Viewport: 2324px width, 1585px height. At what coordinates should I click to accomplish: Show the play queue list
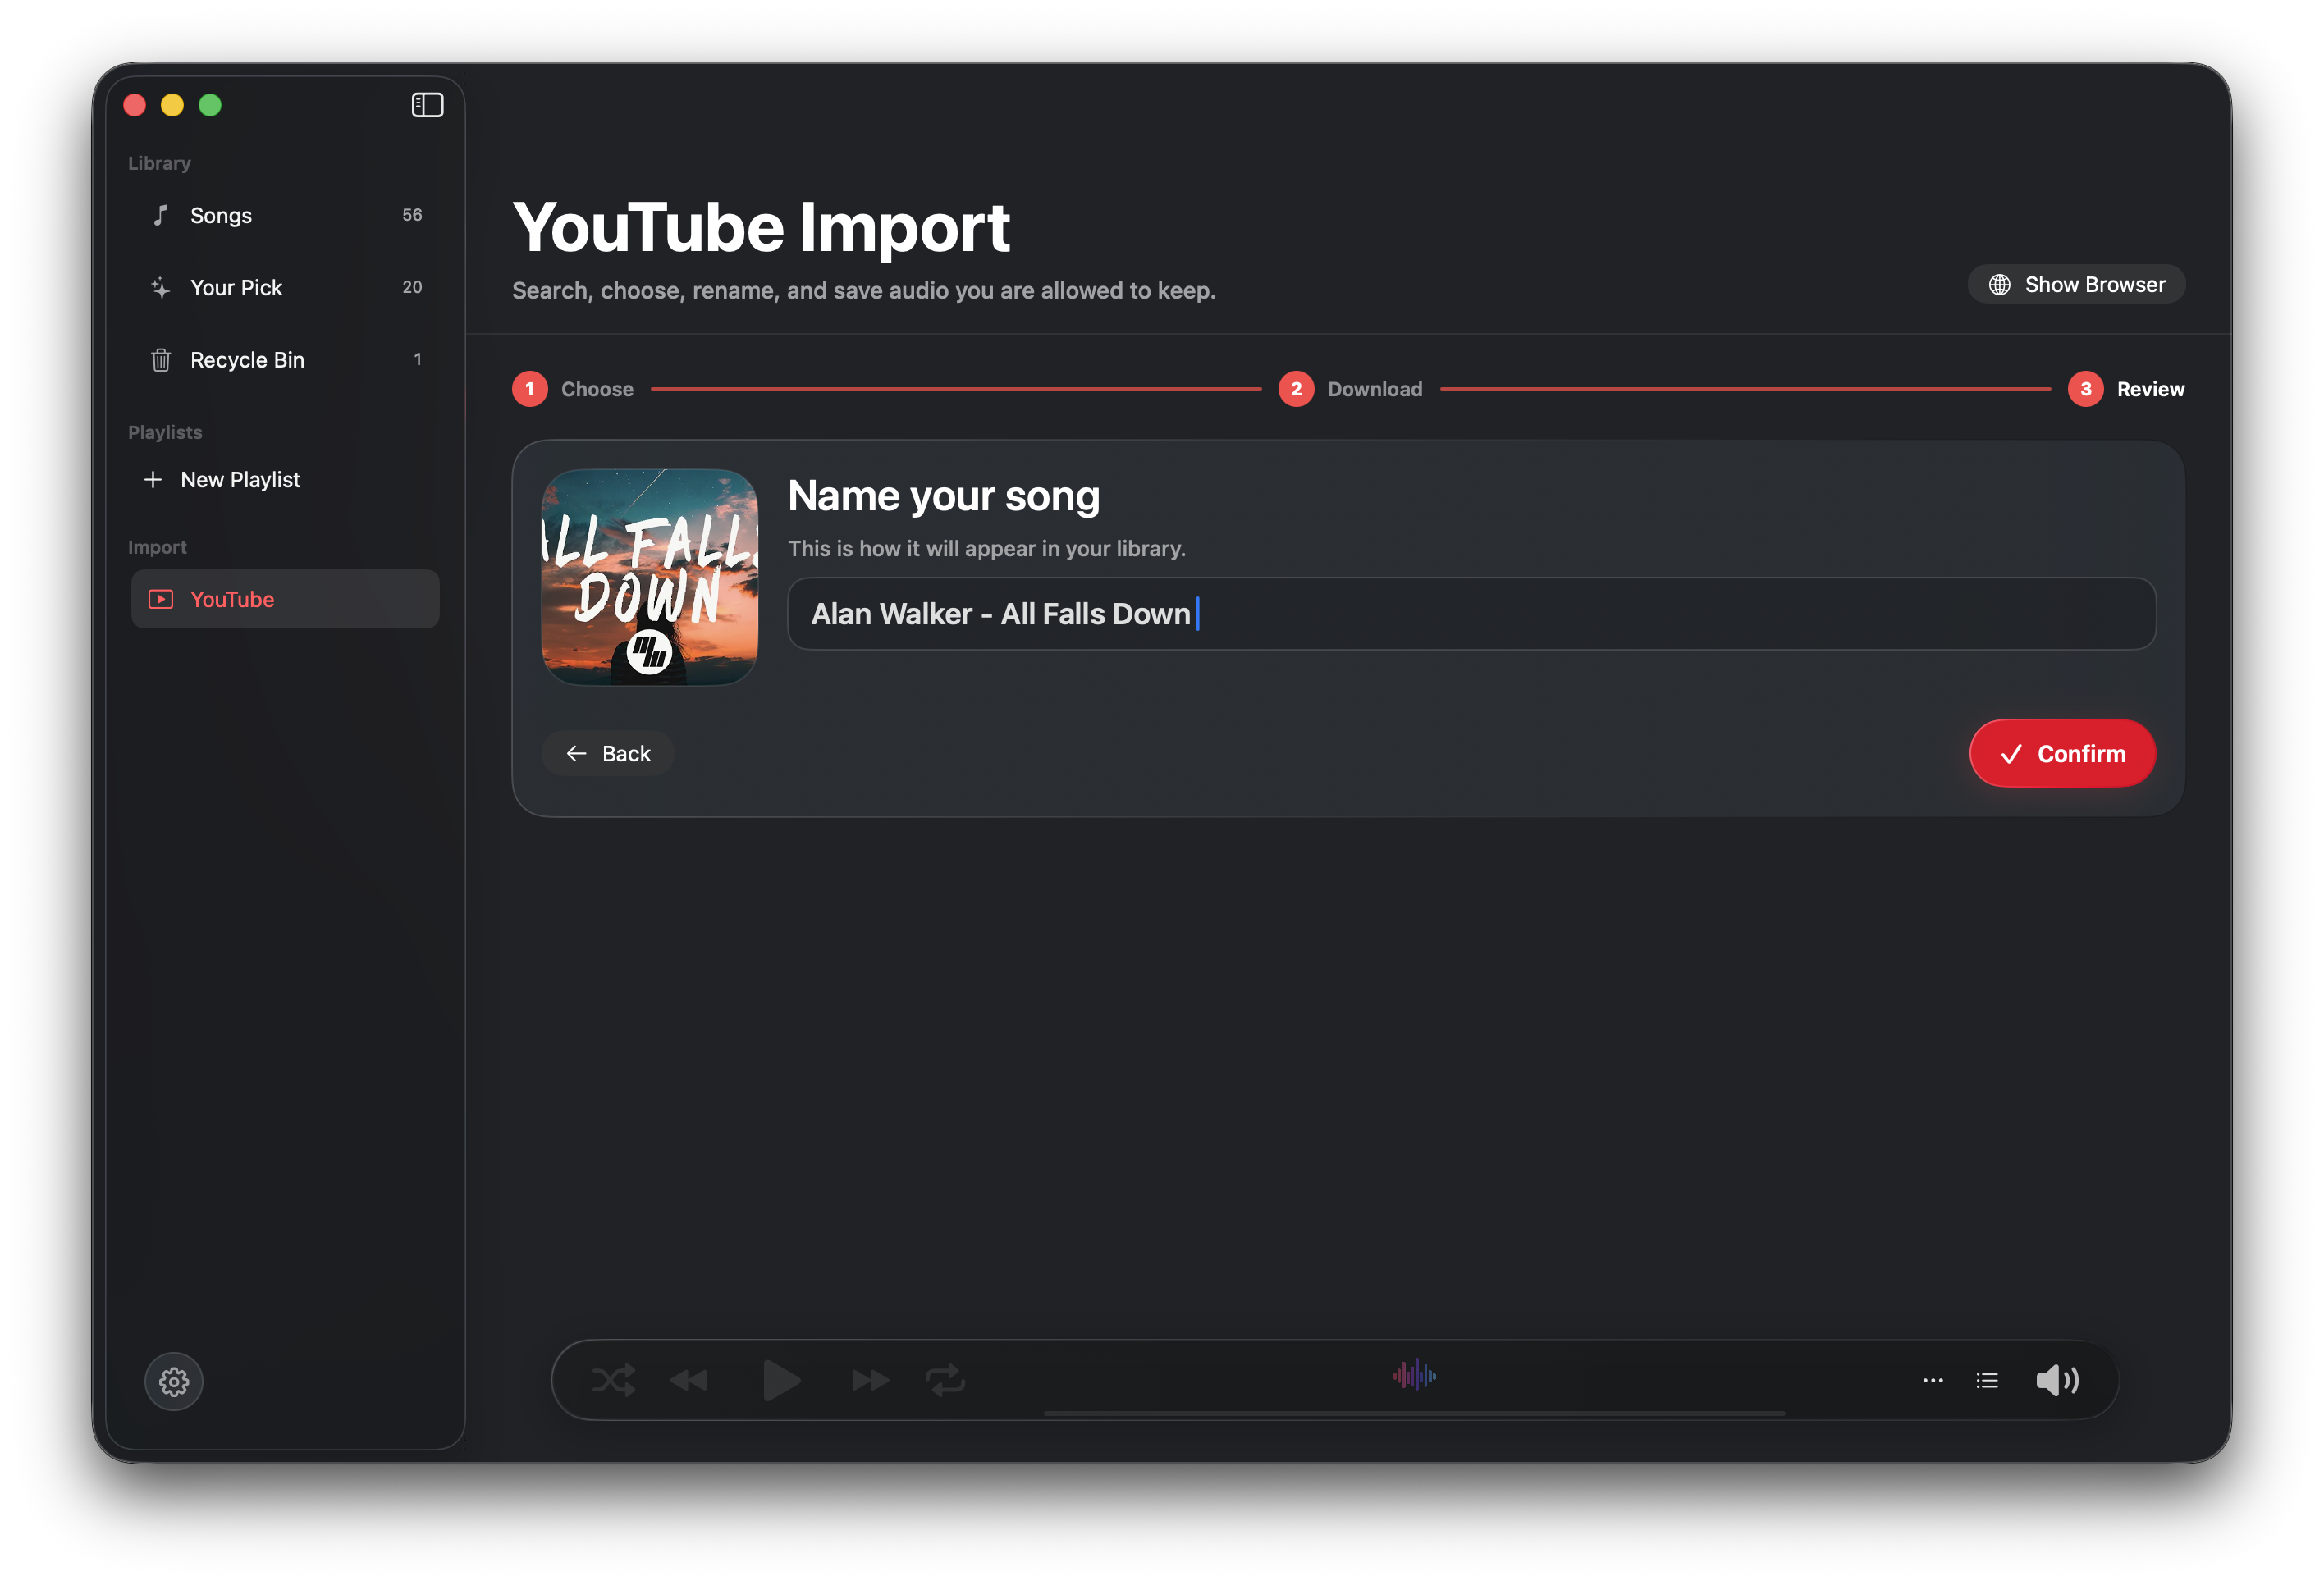[x=1986, y=1380]
